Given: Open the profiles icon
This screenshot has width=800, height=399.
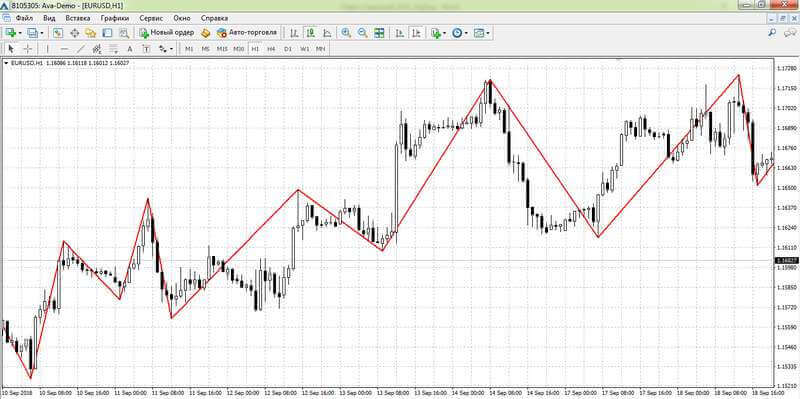Looking at the screenshot, I should 33,33.
